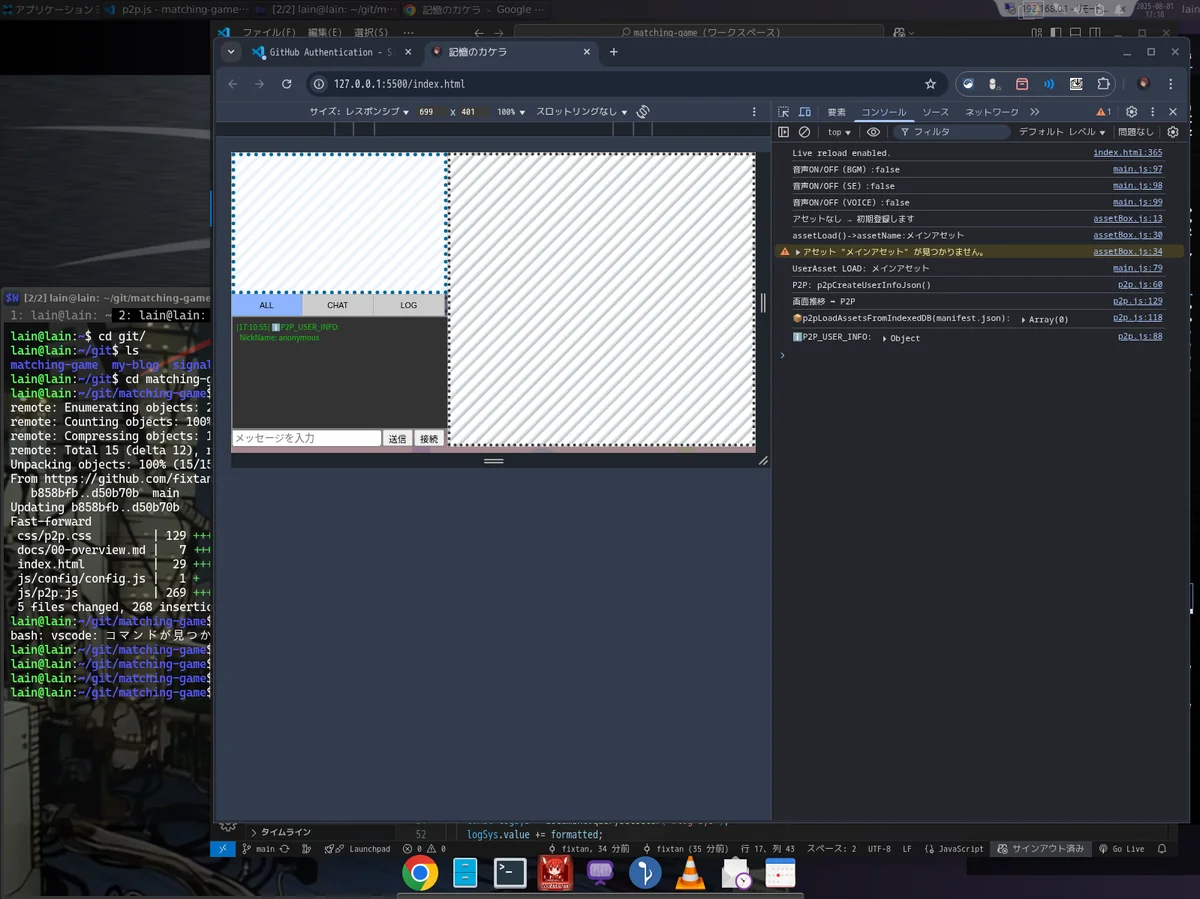Click the rotate screen icon in device toolbar
Image resolution: width=1200 pixels, height=899 pixels.
tap(643, 111)
